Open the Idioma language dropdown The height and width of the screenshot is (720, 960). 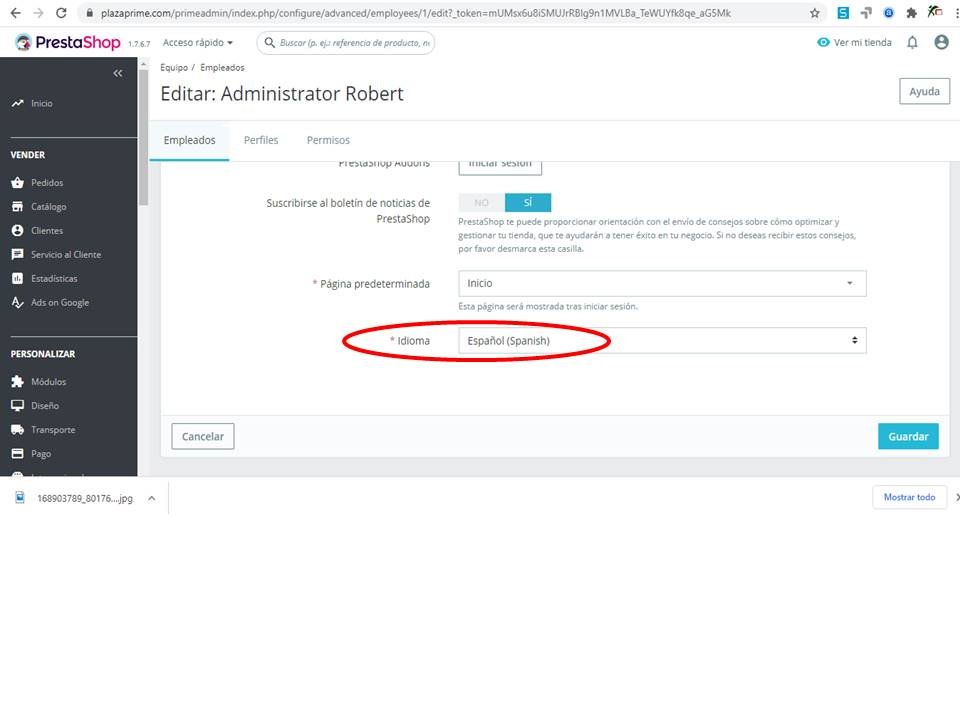click(x=662, y=340)
